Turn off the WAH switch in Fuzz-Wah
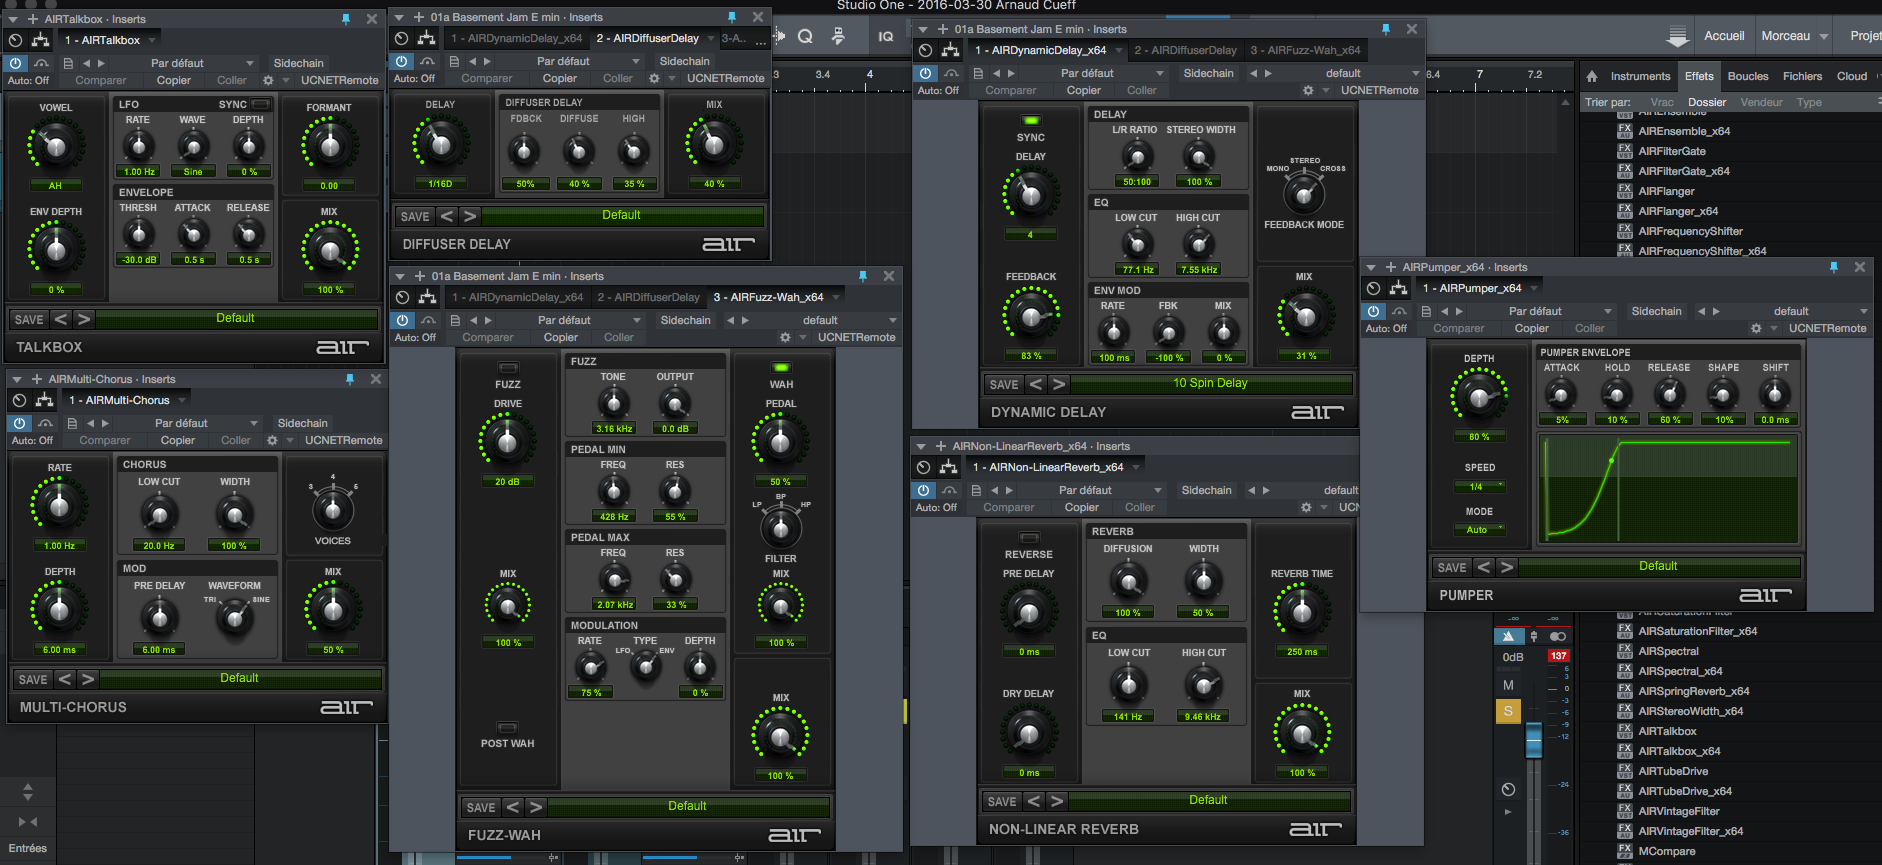 (x=781, y=368)
